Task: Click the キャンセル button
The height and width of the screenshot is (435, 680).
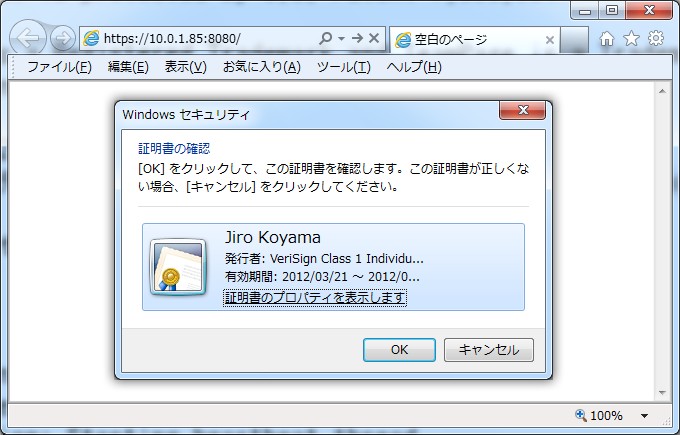Action: pyautogui.click(x=489, y=350)
